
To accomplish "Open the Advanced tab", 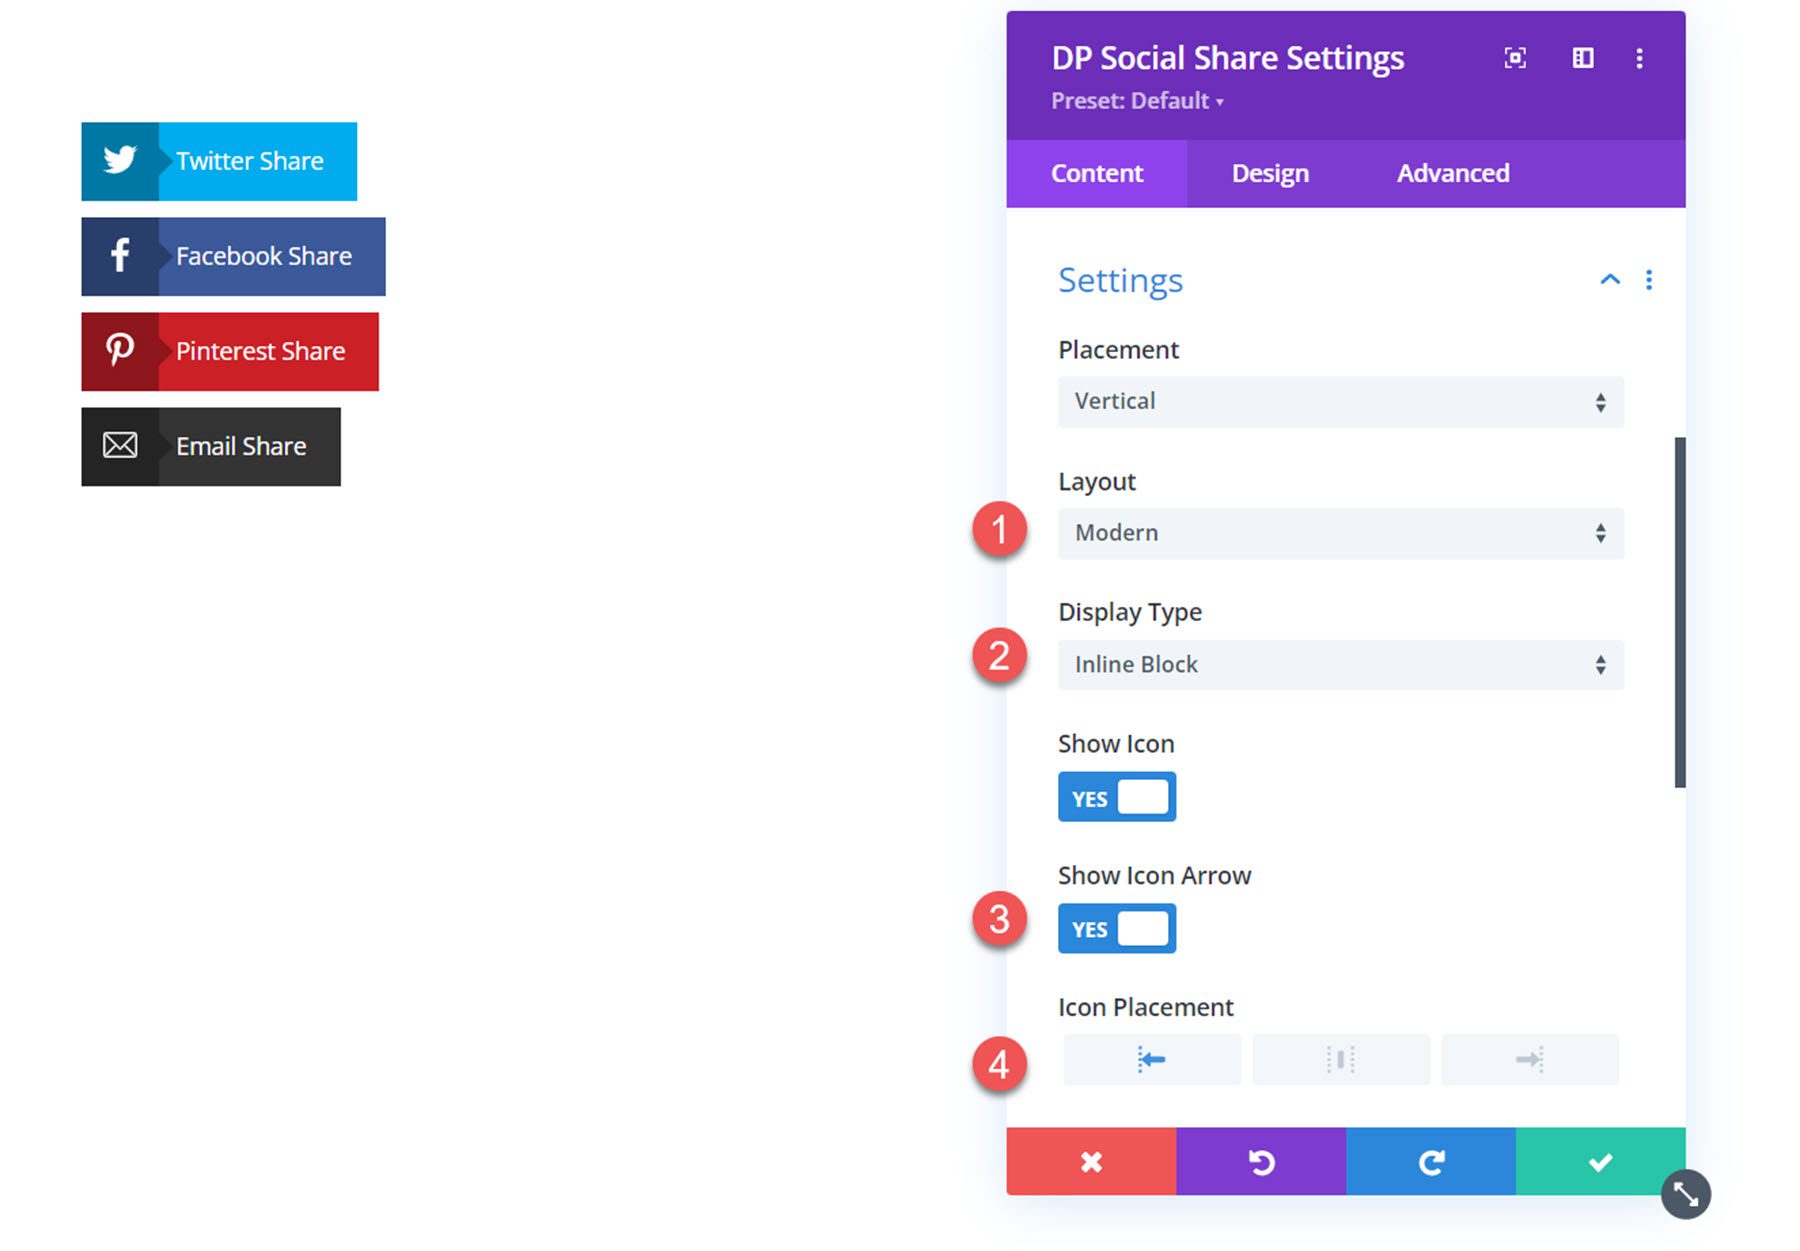I will pos(1452,172).
